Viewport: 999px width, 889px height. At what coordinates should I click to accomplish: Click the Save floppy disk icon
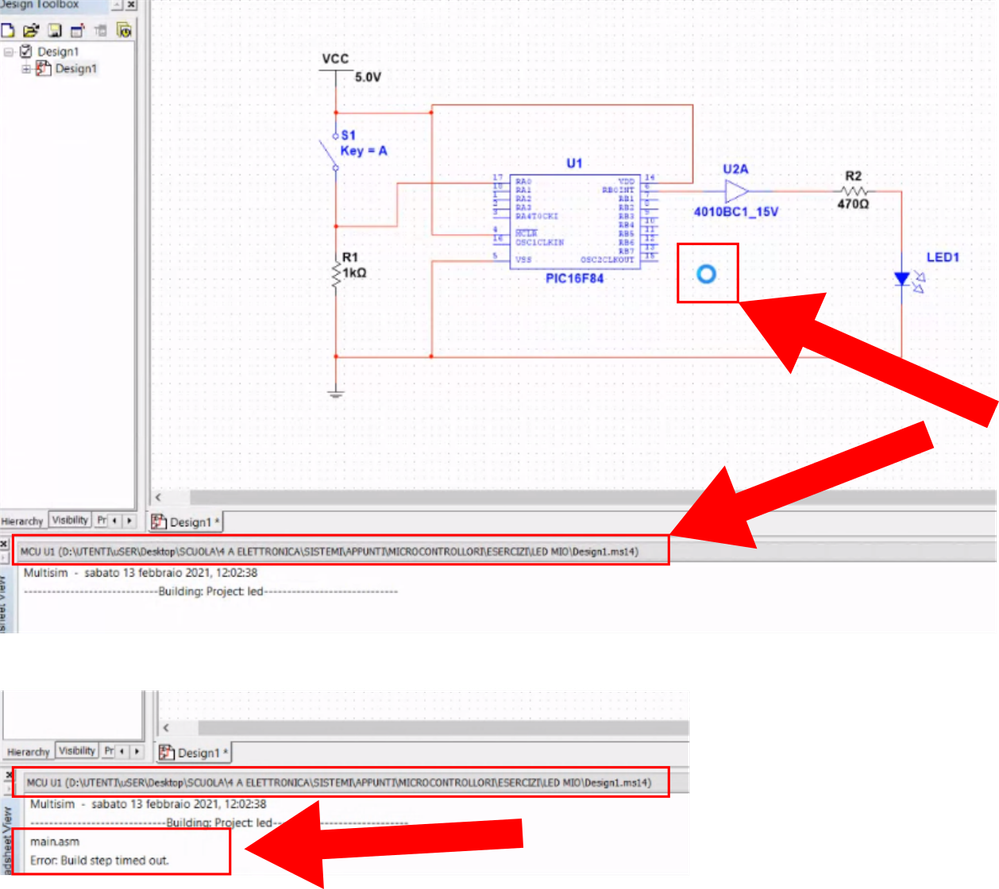pyautogui.click(x=55, y=30)
